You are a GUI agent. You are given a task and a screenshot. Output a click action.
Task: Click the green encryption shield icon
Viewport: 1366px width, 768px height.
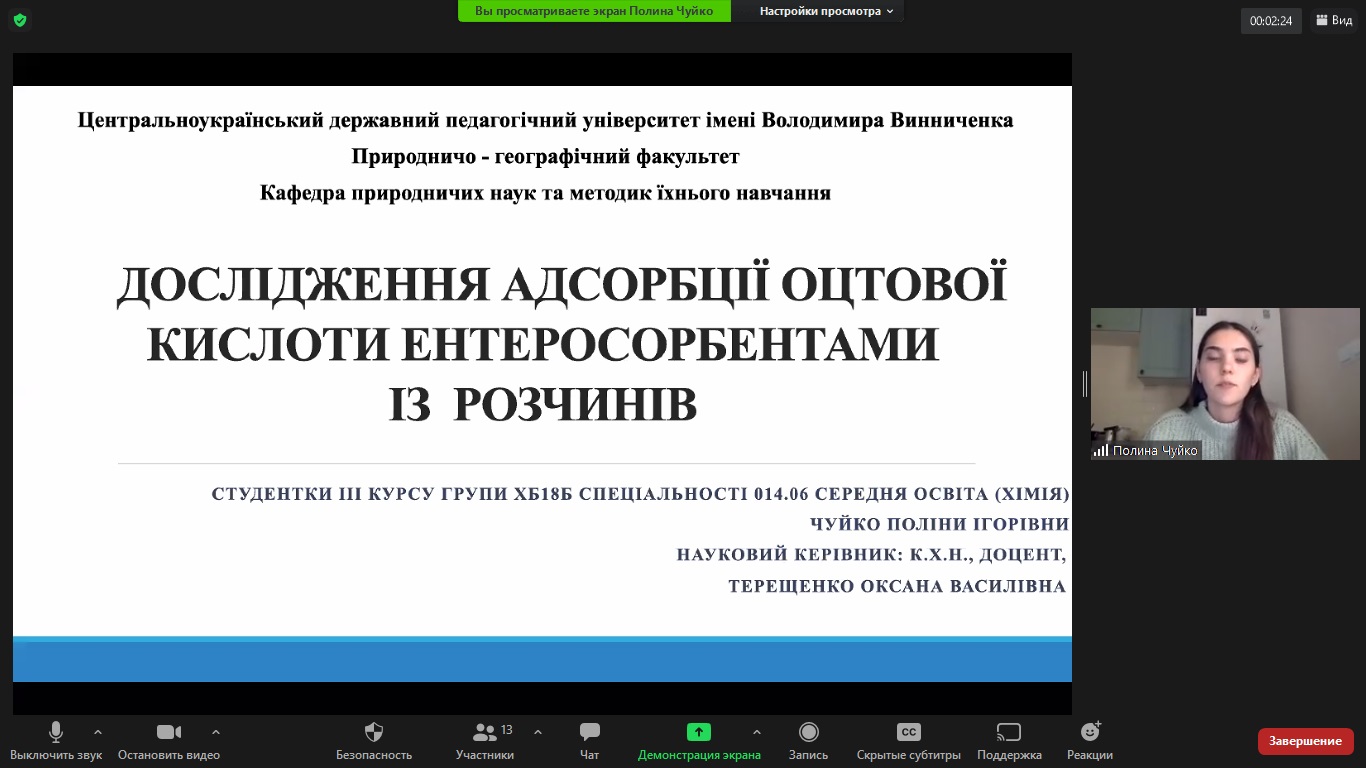tap(20, 20)
